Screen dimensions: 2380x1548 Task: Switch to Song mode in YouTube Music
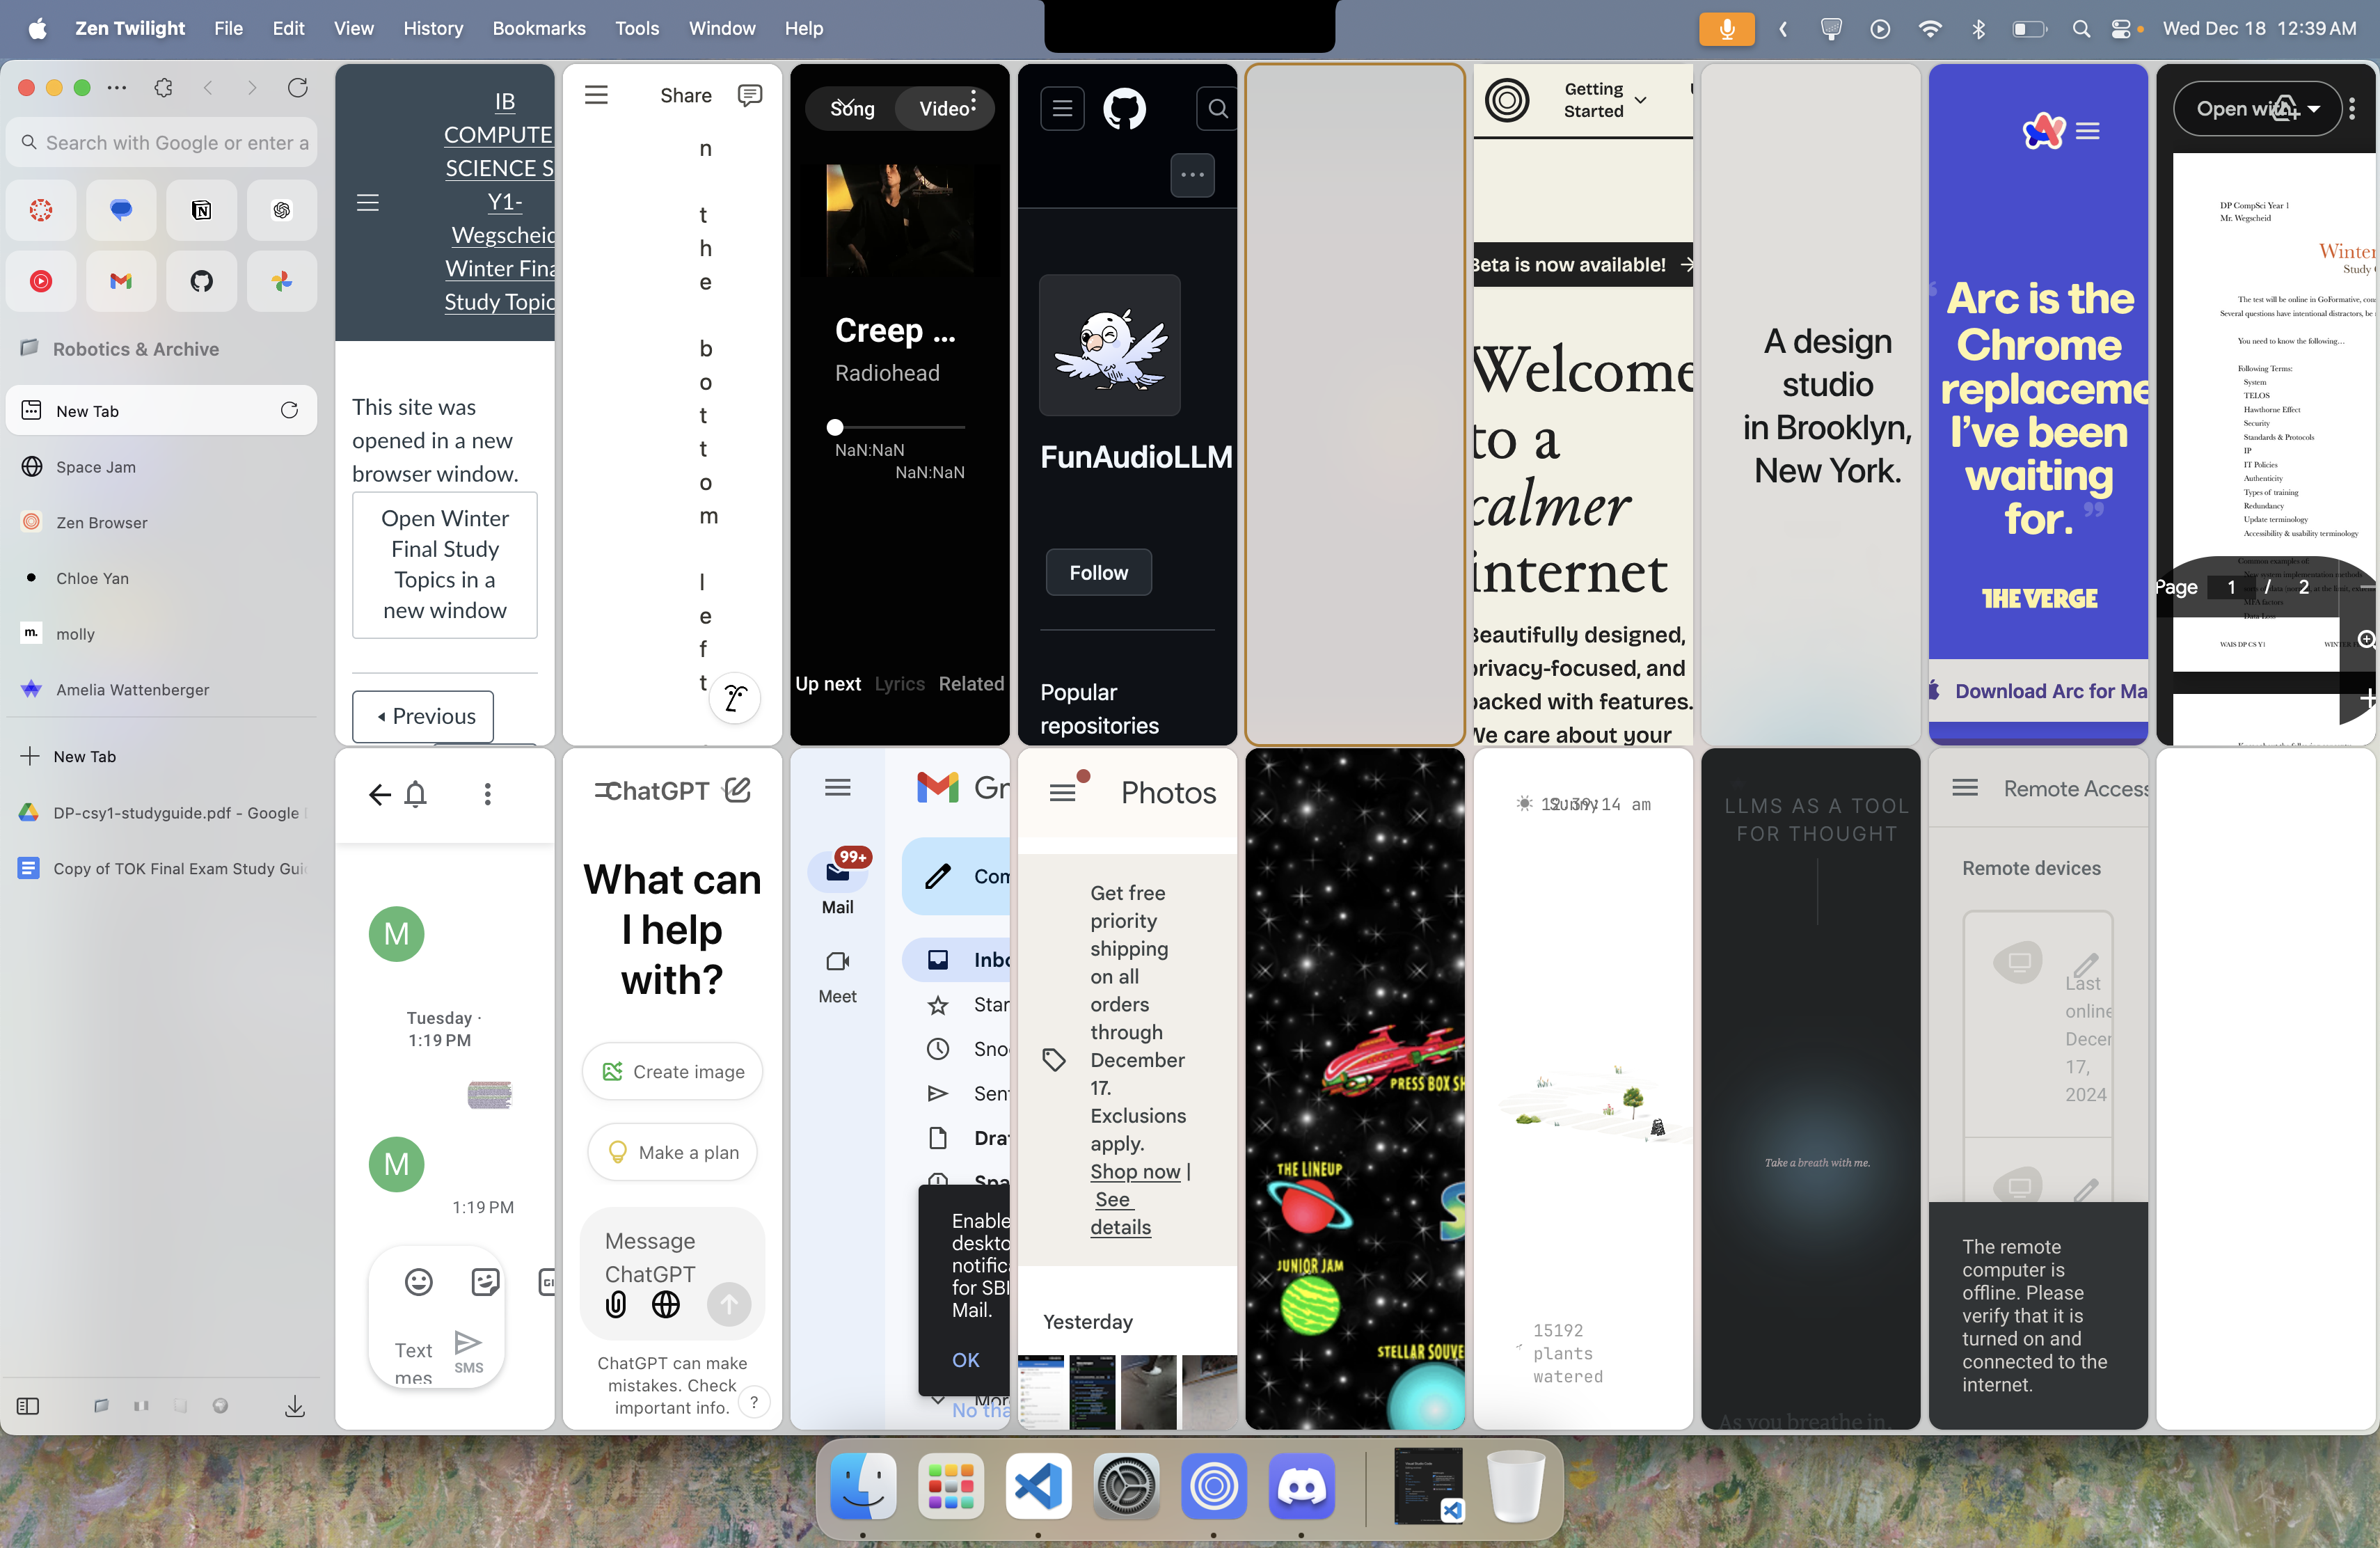(852, 109)
